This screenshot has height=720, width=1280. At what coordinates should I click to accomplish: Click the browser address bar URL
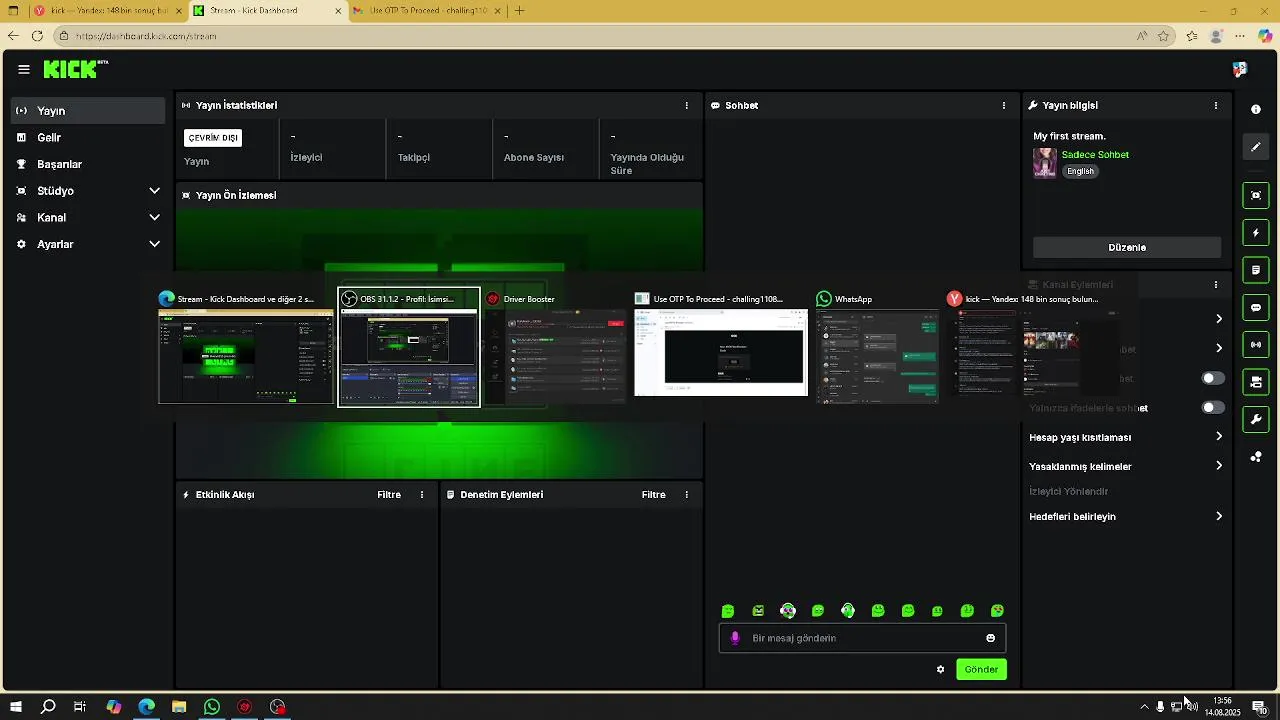click(146, 36)
